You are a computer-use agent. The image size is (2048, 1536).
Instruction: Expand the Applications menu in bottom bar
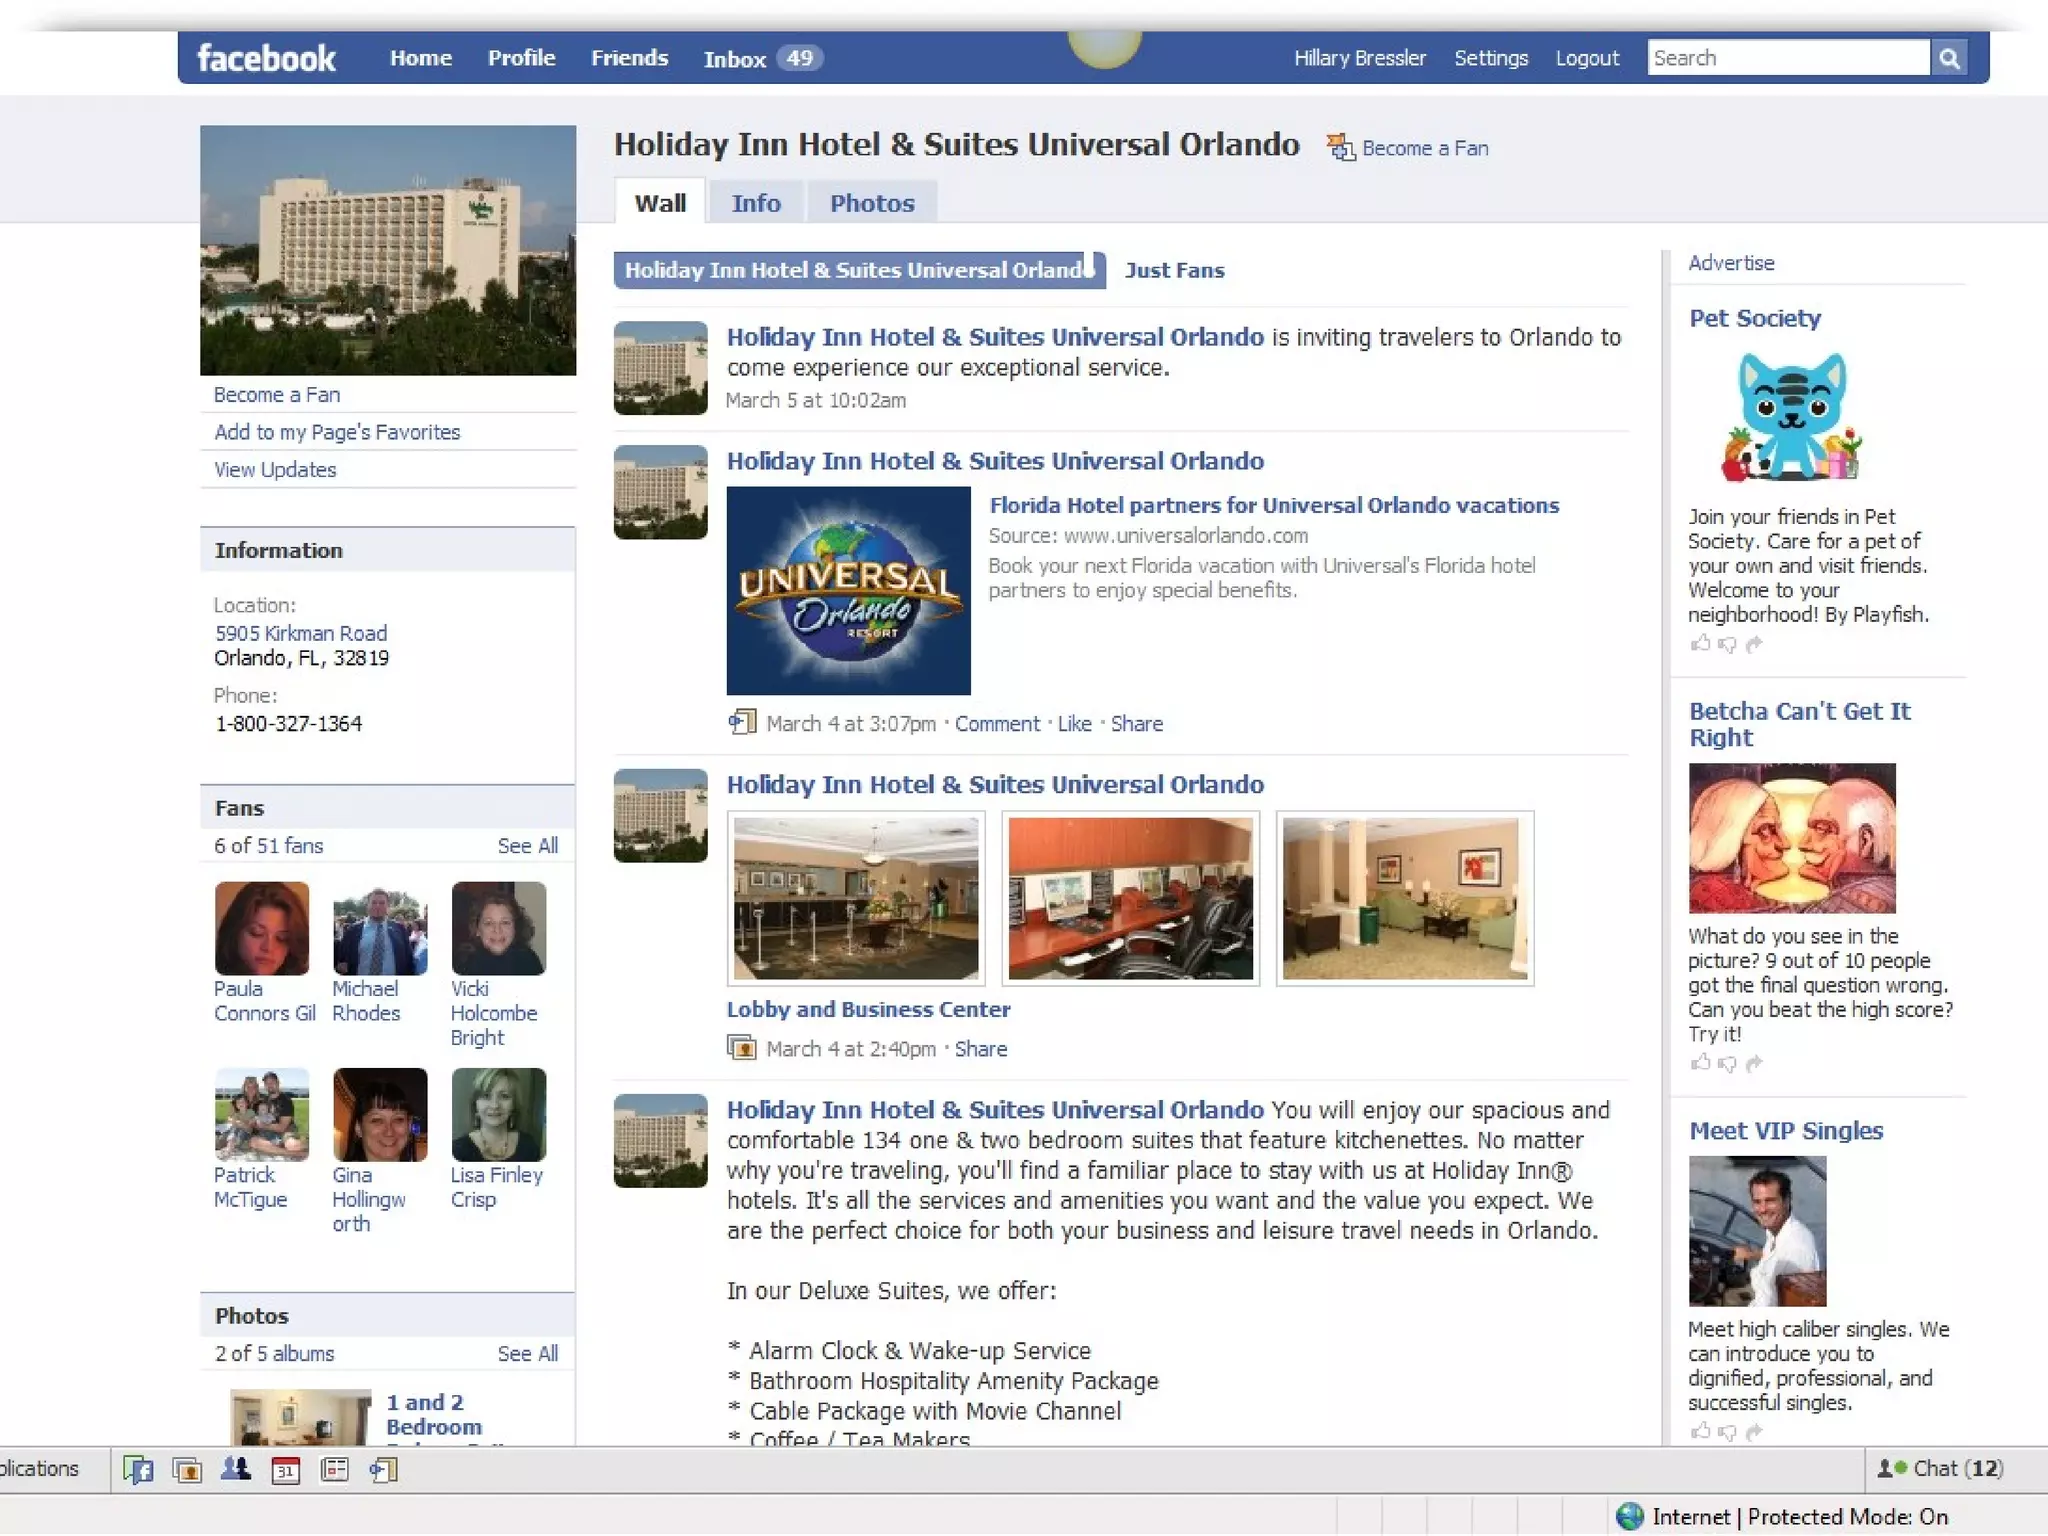coord(40,1468)
